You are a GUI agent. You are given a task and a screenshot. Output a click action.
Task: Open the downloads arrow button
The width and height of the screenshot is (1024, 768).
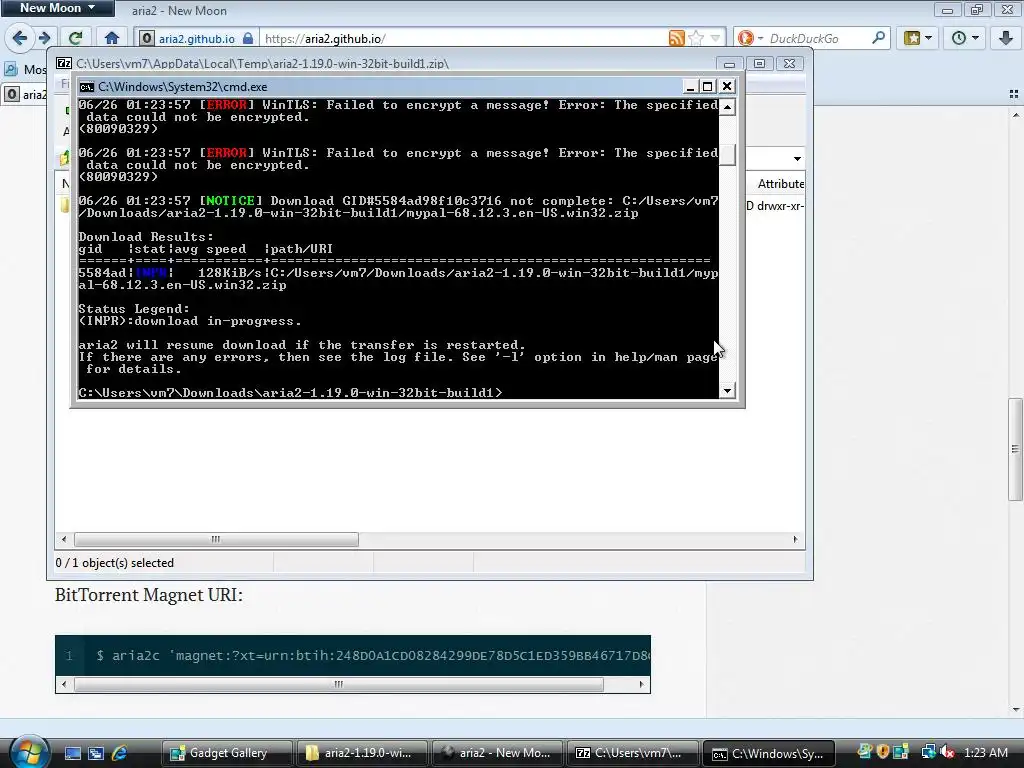coord(1006,38)
